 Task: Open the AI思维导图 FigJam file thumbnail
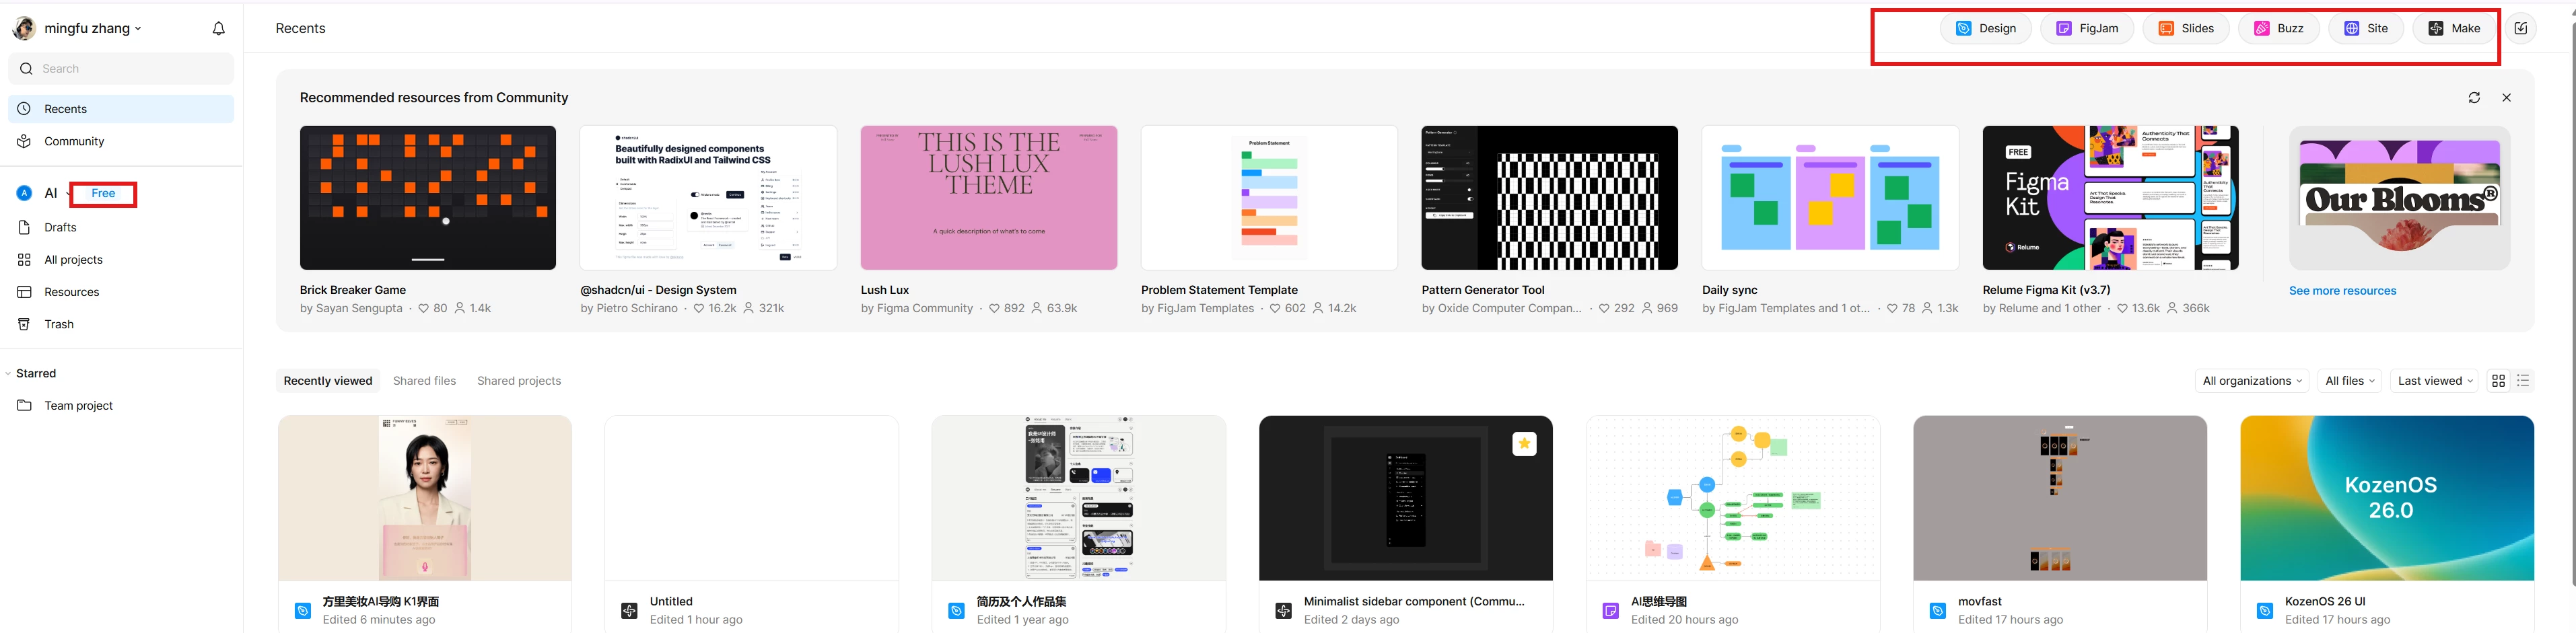click(1733, 499)
